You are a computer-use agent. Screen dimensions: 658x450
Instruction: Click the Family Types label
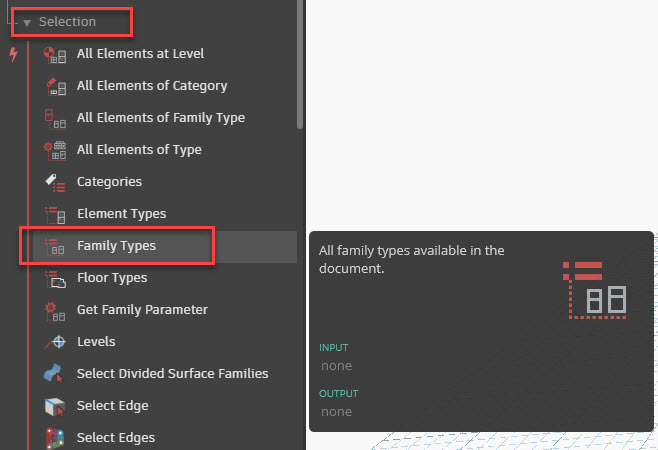coord(117,246)
